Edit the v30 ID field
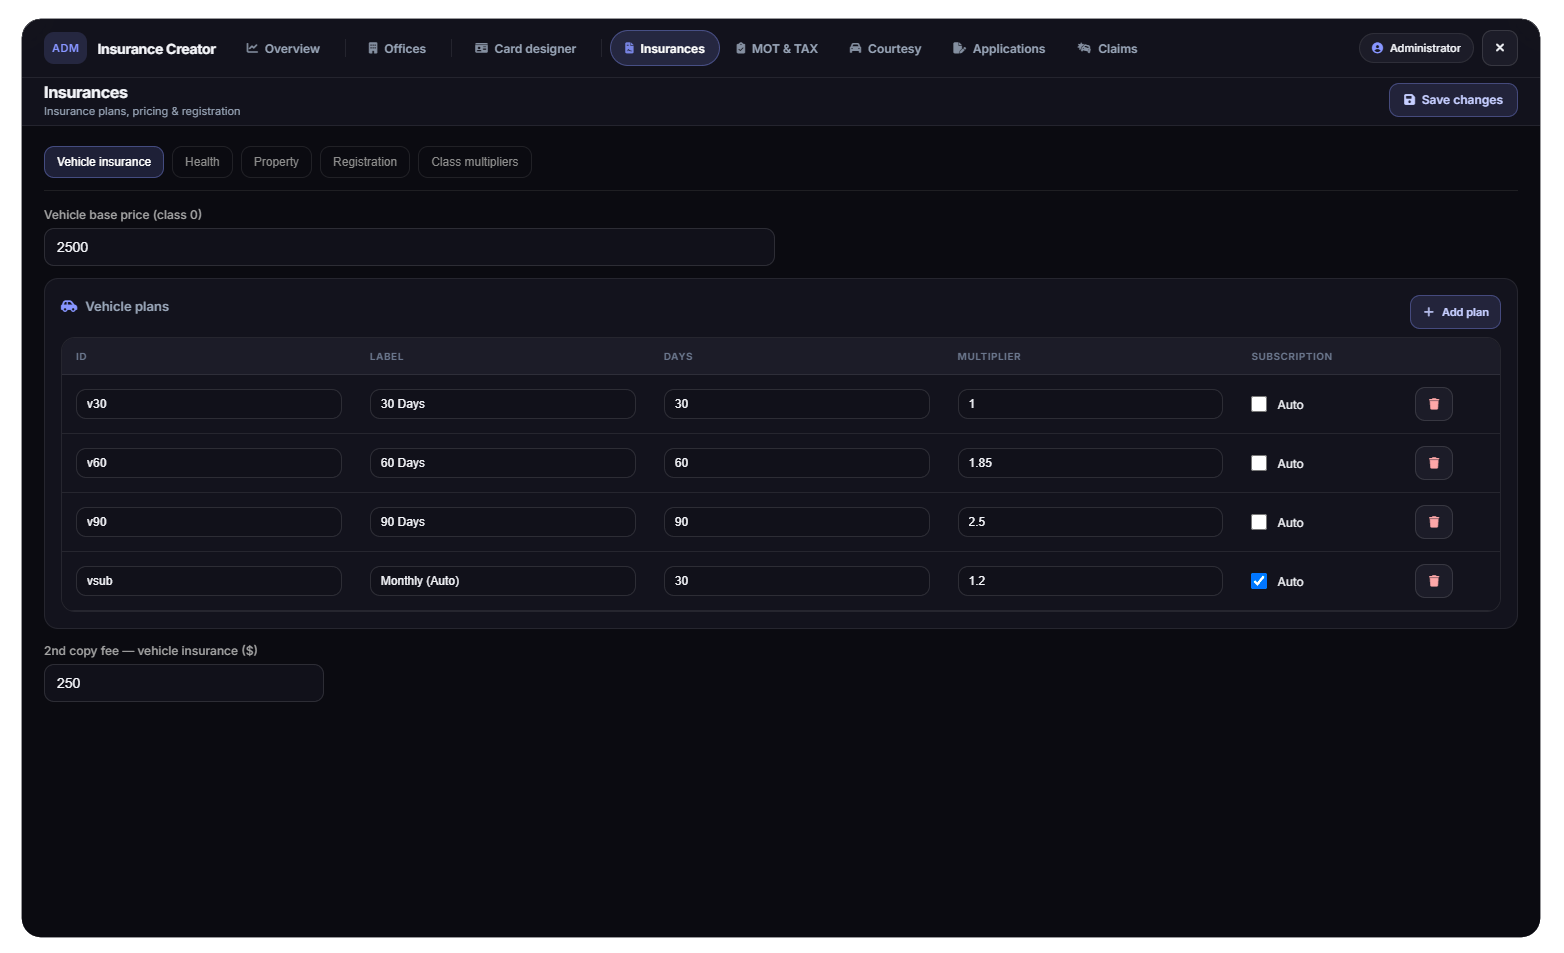1564x953 pixels. 209,404
